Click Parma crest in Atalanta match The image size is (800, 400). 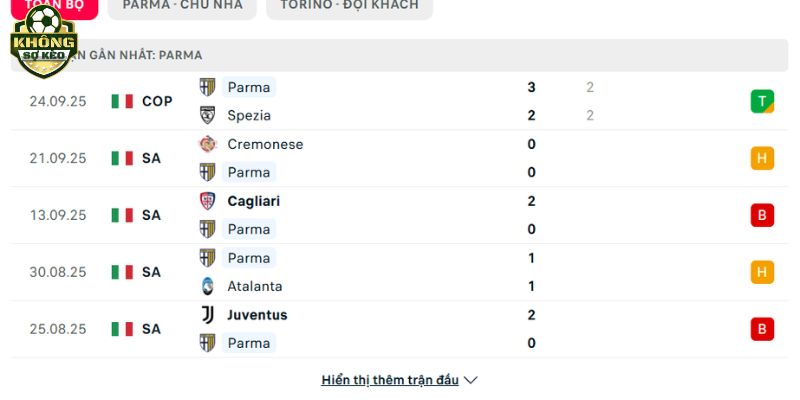click(207, 258)
